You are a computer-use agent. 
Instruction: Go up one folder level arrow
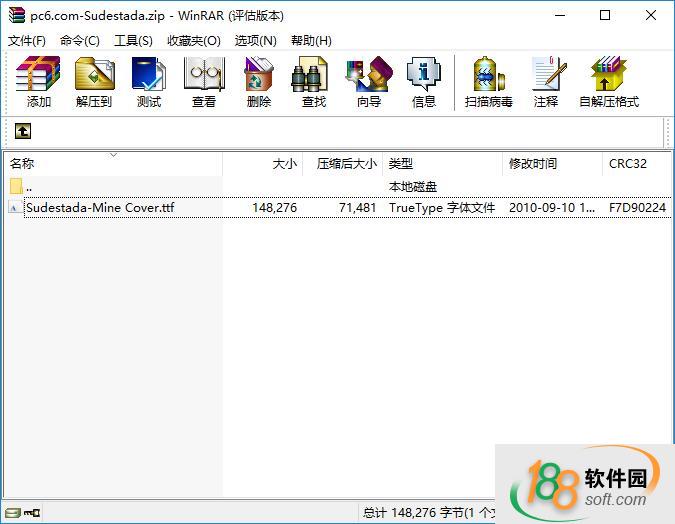(x=23, y=131)
